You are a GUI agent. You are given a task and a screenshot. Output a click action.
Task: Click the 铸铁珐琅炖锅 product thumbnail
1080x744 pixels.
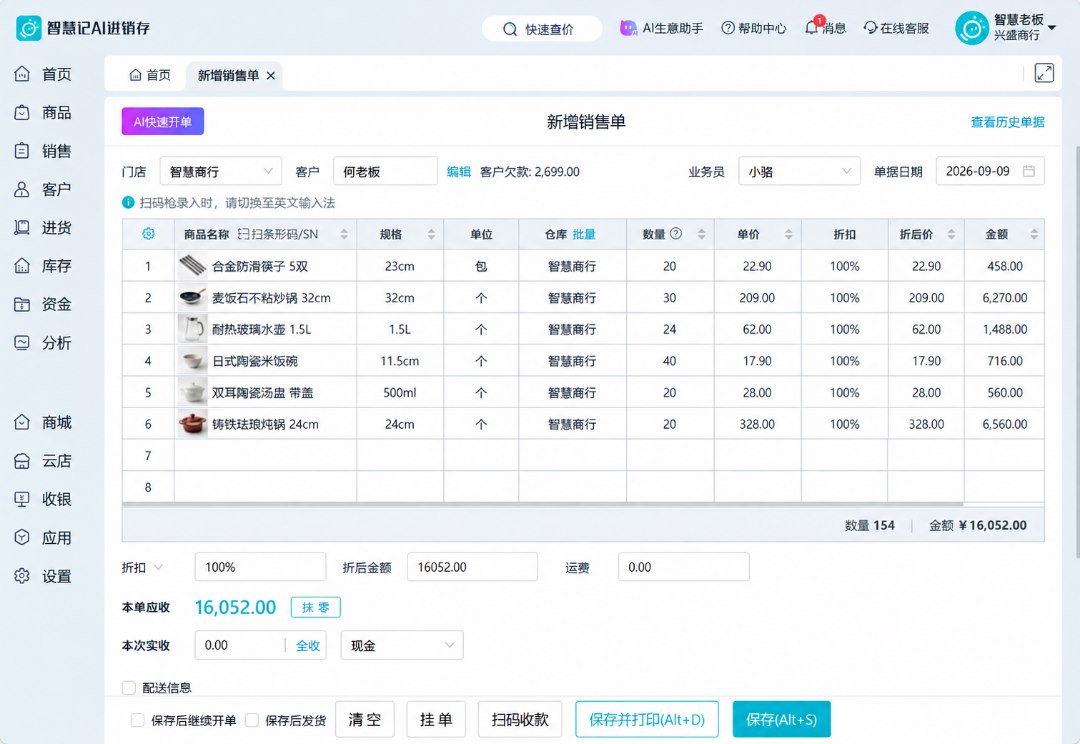(x=192, y=424)
